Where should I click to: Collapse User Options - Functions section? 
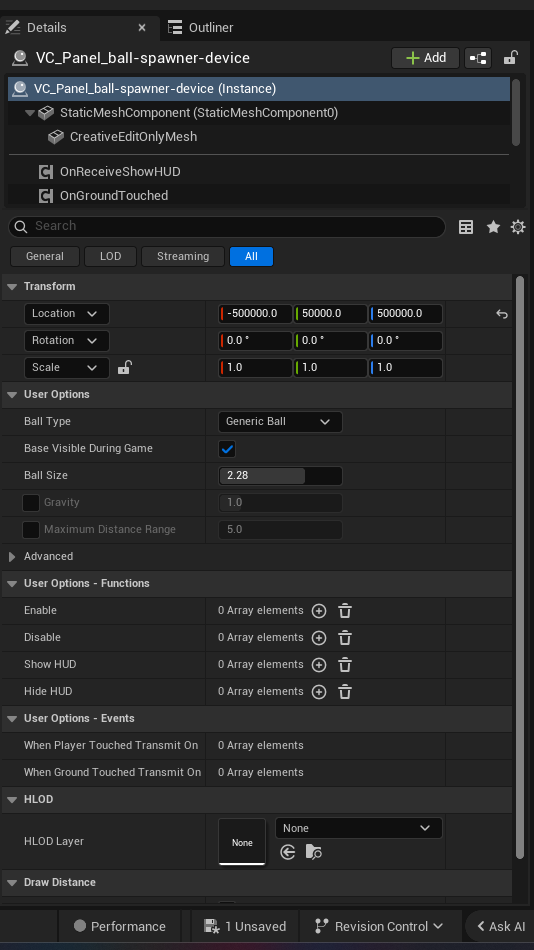tap(12, 583)
